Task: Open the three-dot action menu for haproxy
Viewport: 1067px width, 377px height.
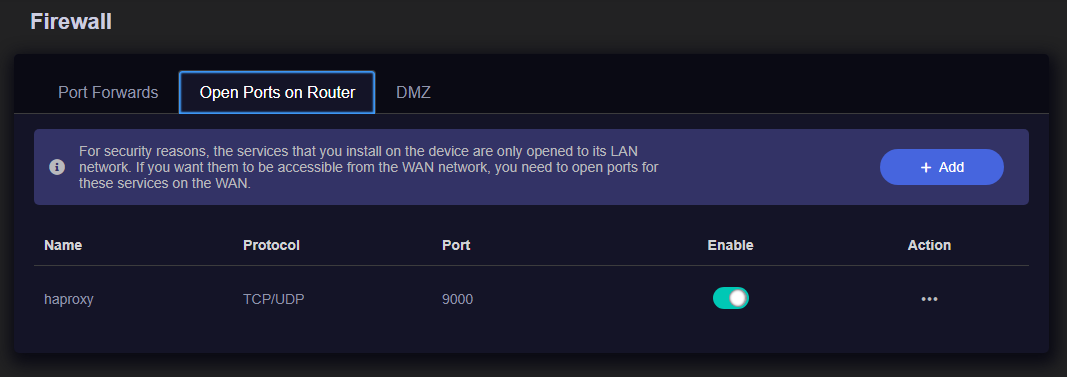Action: [929, 299]
